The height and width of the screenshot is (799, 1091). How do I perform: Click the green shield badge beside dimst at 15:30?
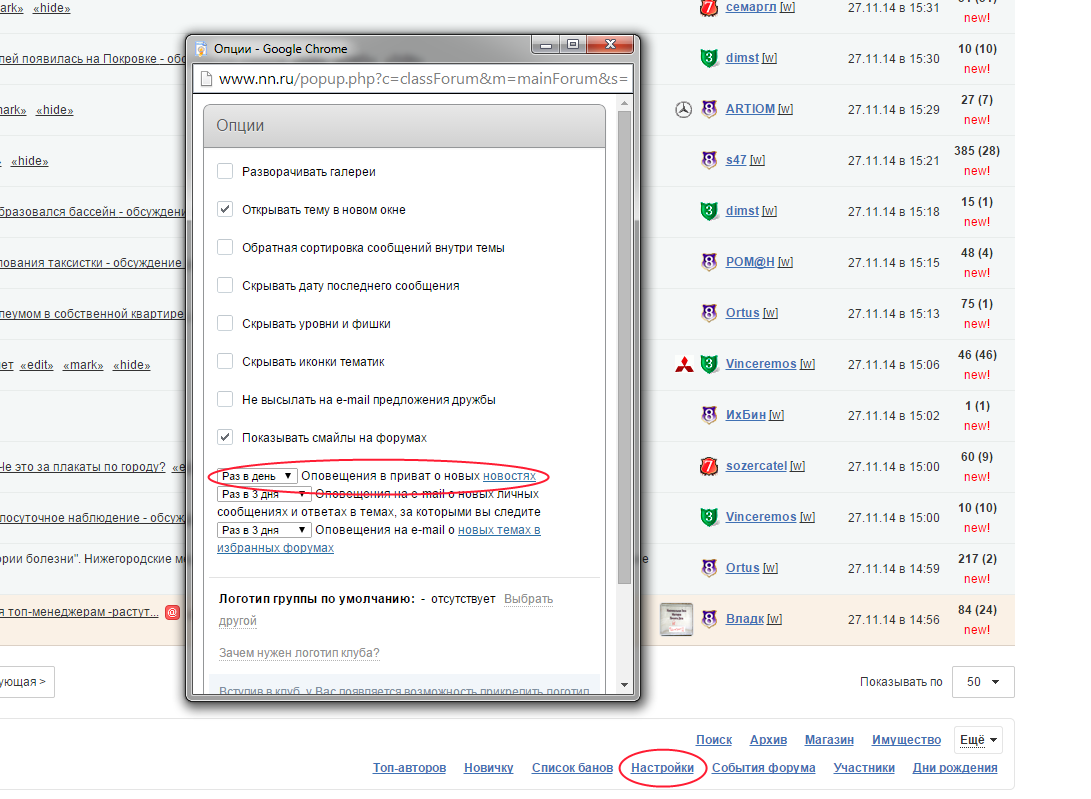[x=708, y=58]
